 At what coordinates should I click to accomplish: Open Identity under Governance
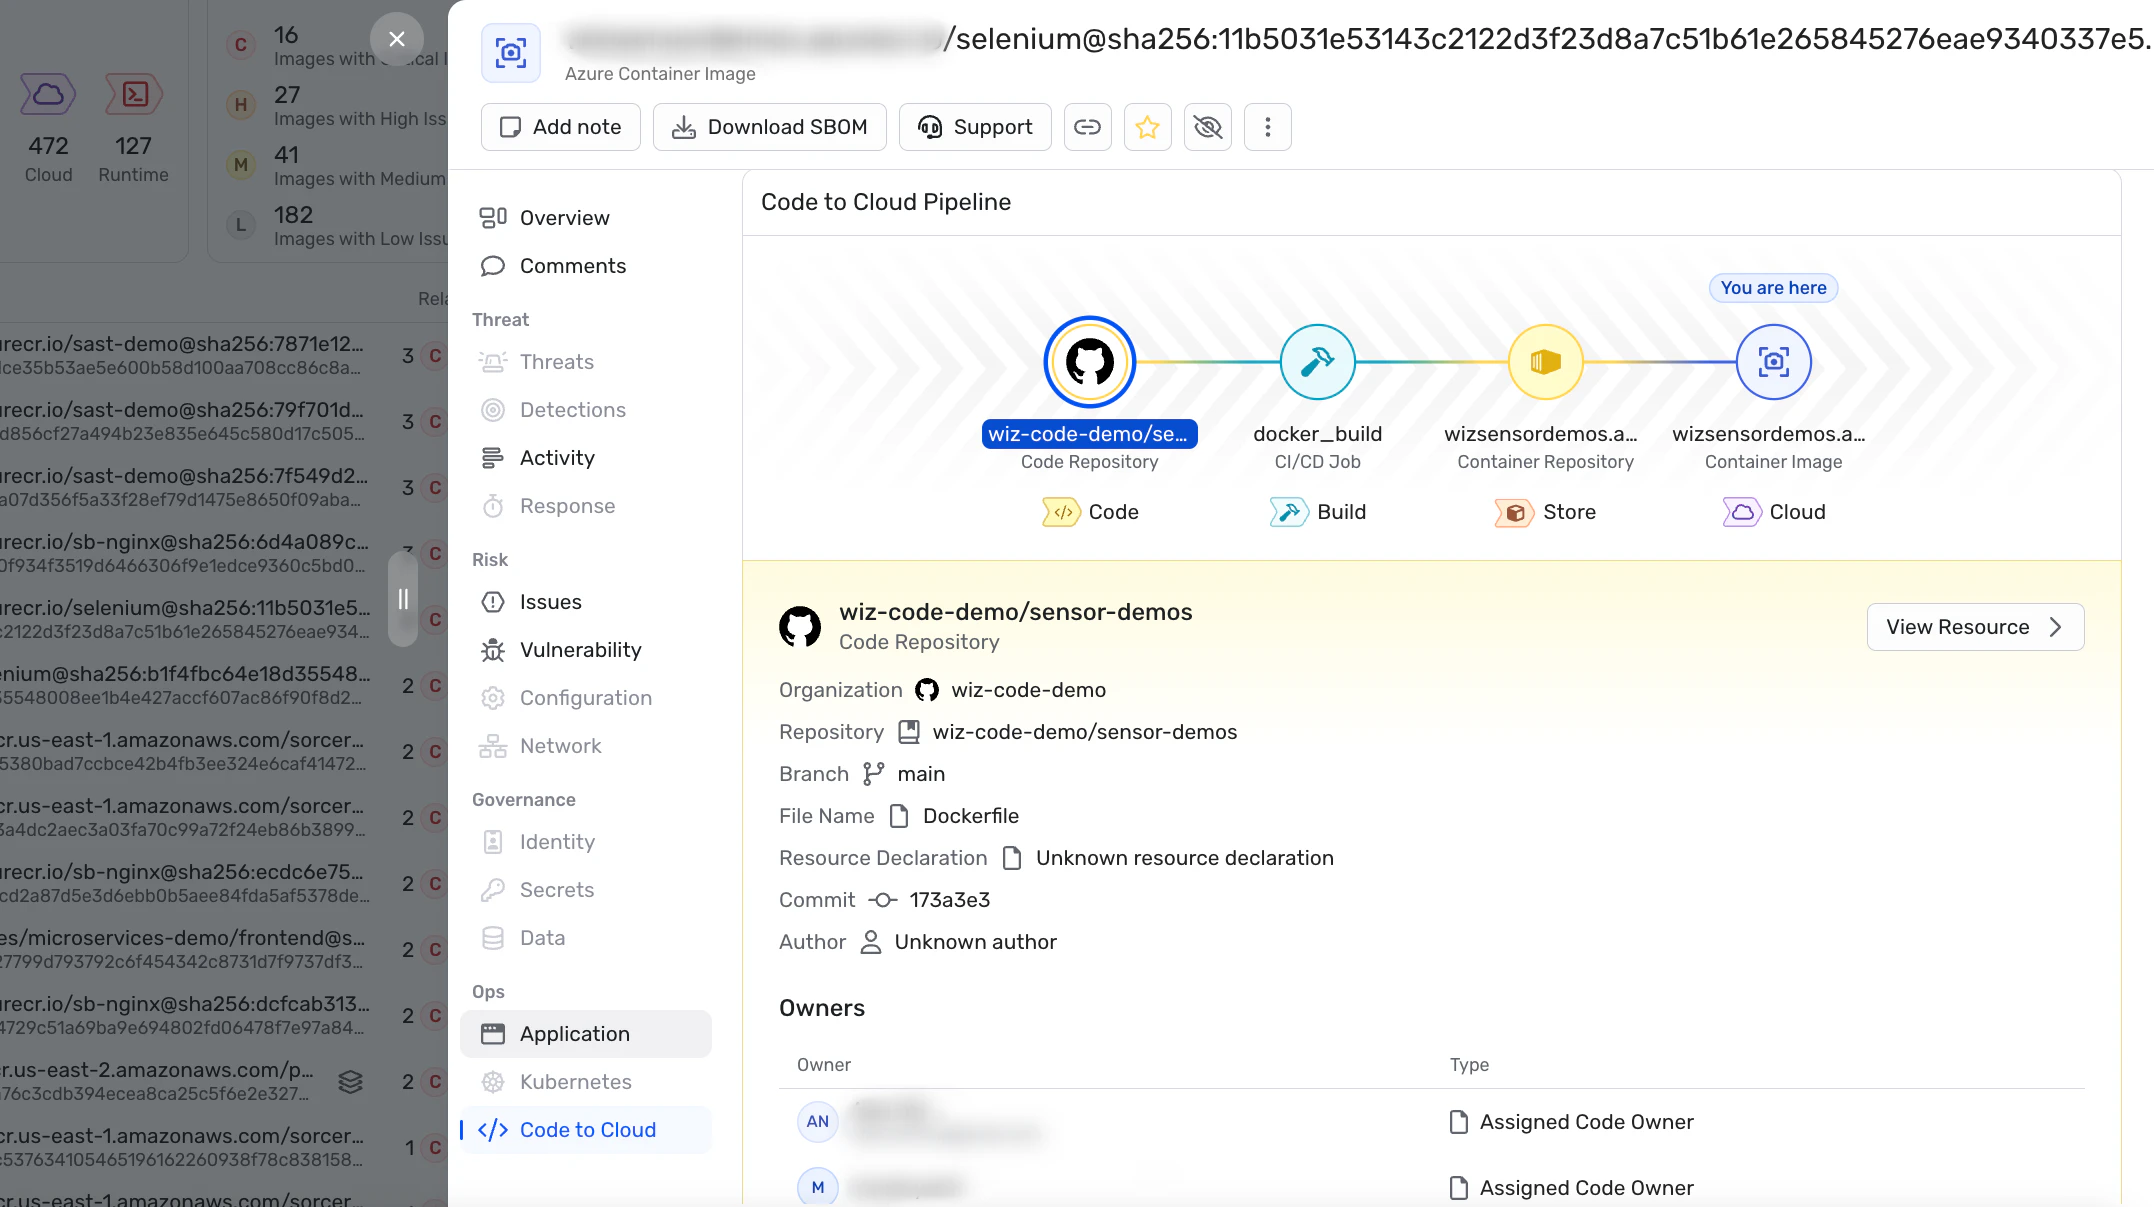586,842
